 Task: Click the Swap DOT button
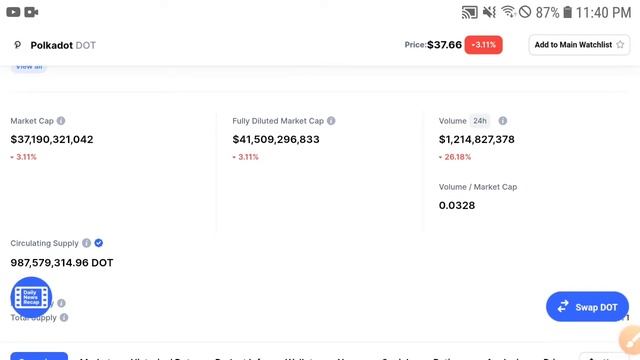pyautogui.click(x=587, y=307)
